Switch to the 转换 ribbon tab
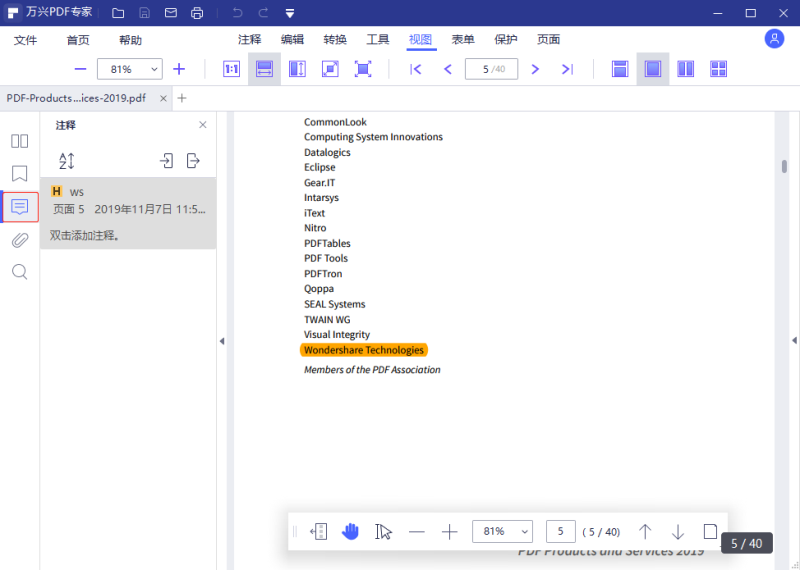 pos(335,39)
